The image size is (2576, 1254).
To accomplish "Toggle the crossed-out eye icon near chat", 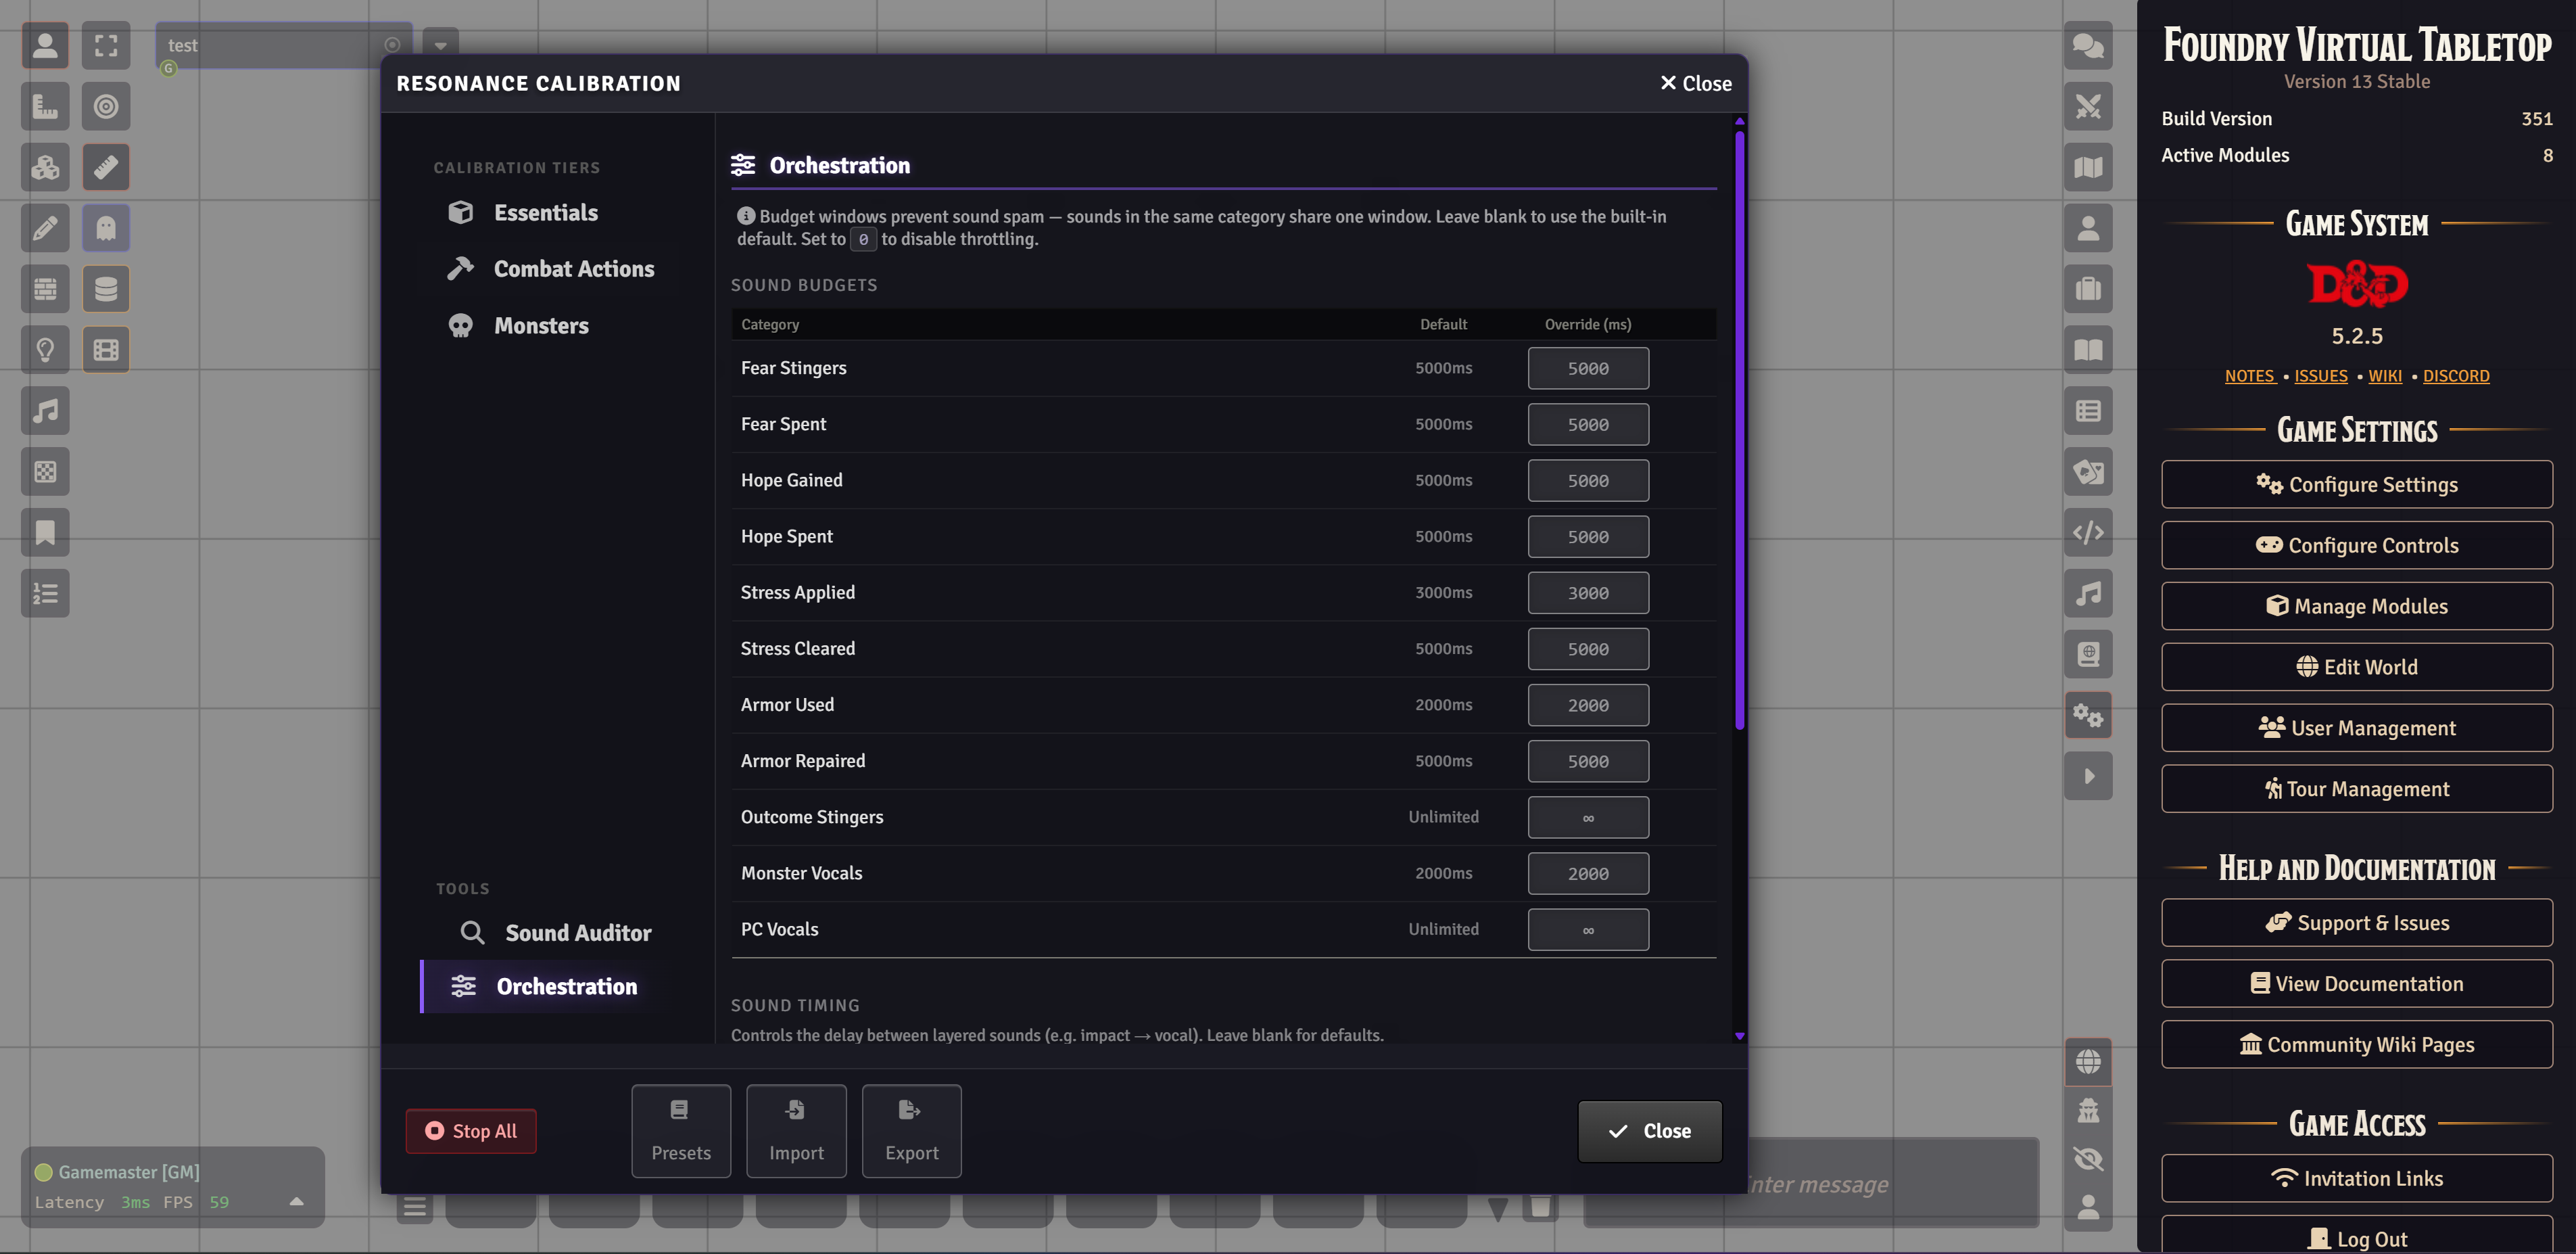I will [x=2088, y=1159].
